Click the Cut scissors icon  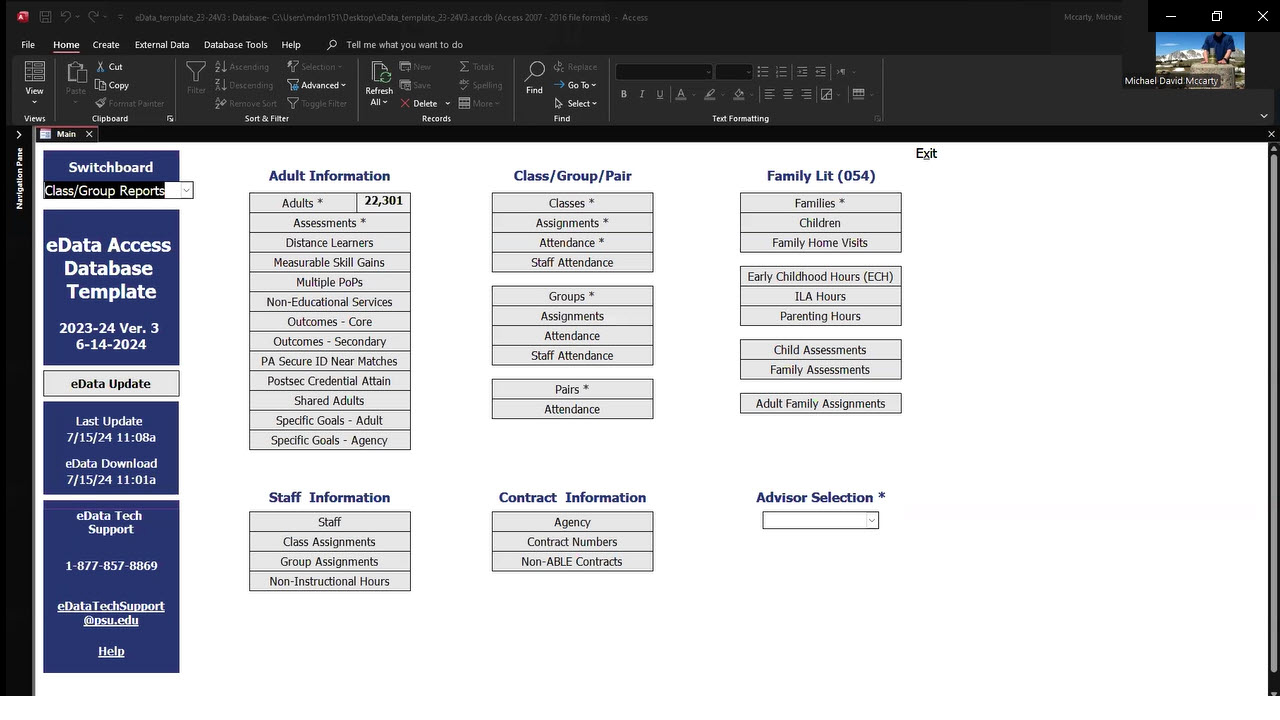tap(100, 67)
